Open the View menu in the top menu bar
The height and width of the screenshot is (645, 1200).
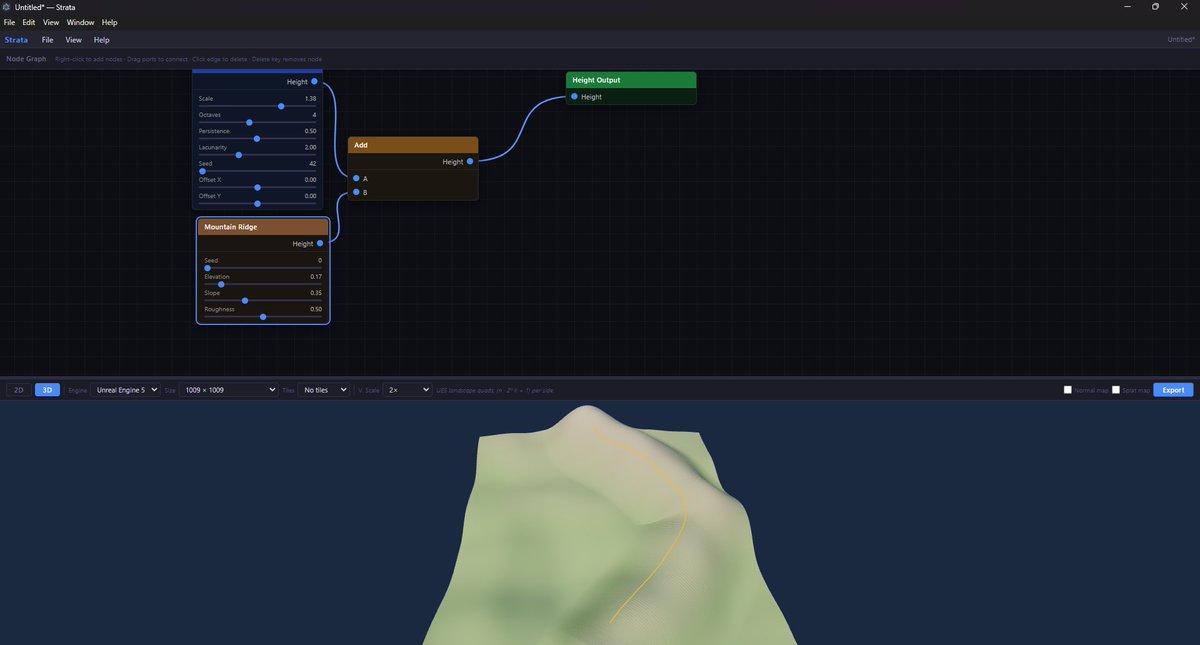click(51, 22)
